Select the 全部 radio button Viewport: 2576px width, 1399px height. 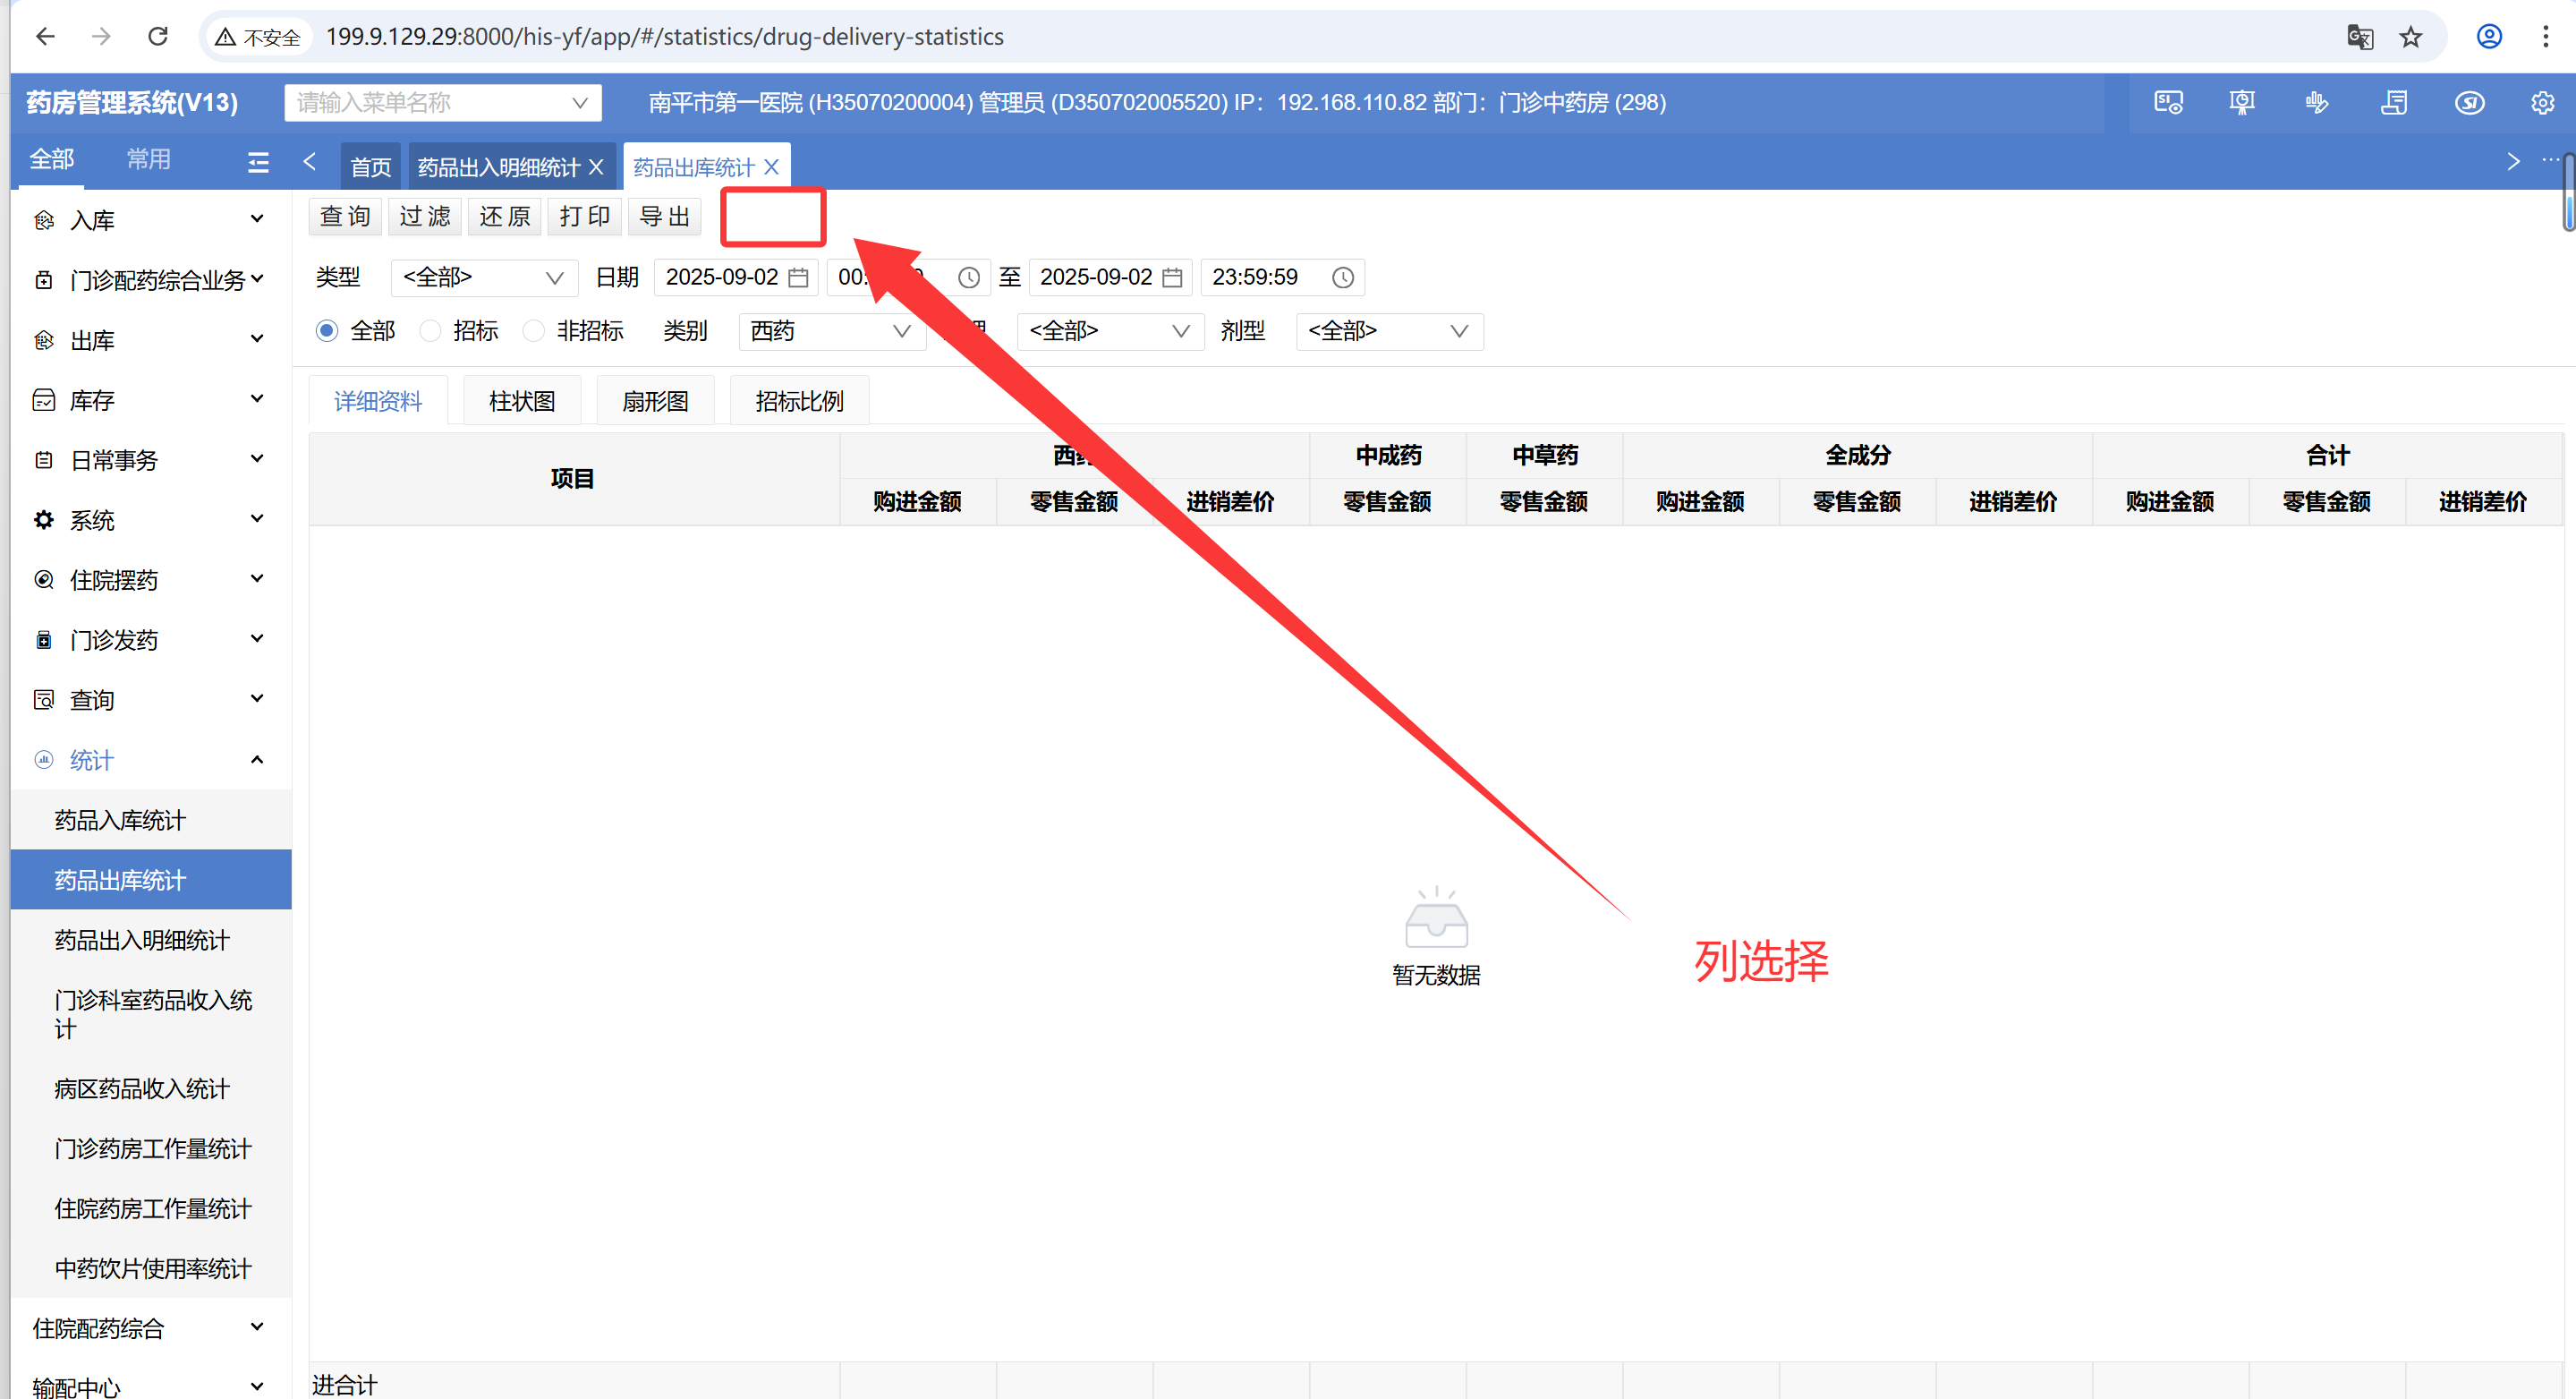tap(327, 331)
